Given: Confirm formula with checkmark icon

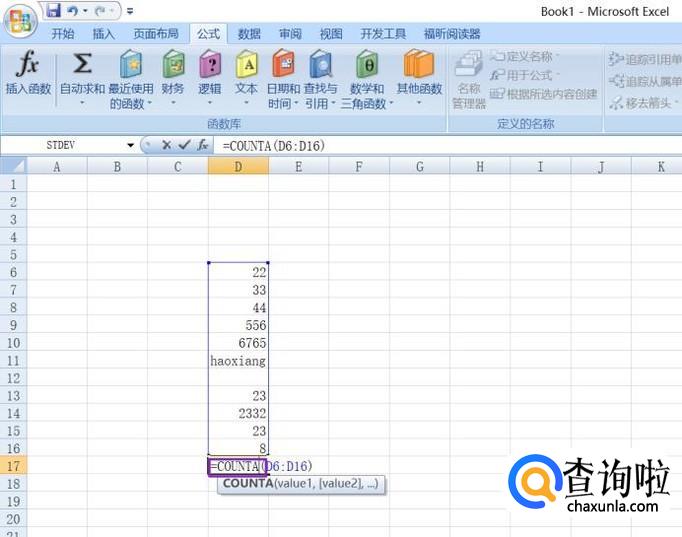Looking at the screenshot, I should click(184, 145).
